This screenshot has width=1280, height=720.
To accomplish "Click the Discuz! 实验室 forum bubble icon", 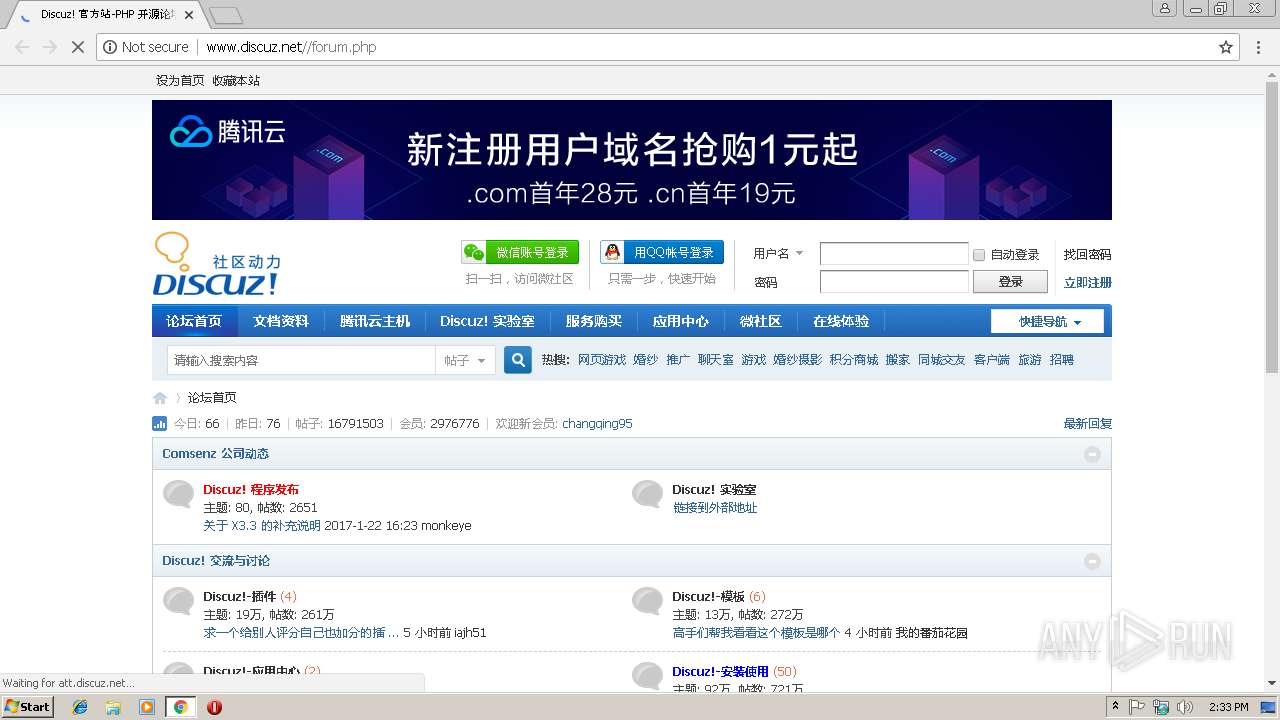I will (647, 495).
